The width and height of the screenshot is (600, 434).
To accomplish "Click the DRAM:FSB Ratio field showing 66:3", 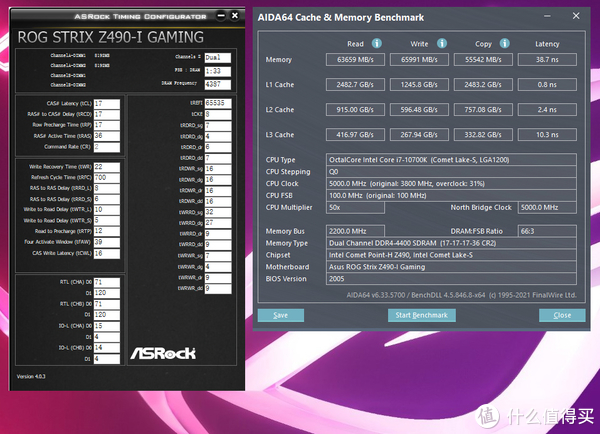I will [547, 231].
